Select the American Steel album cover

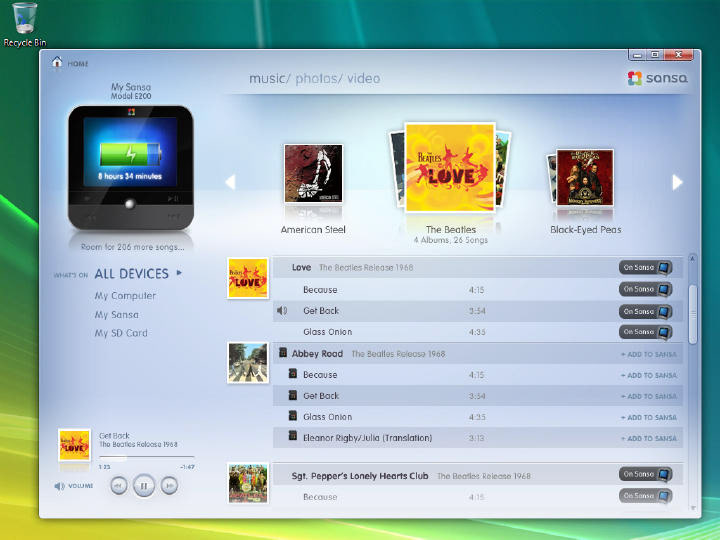(x=313, y=173)
